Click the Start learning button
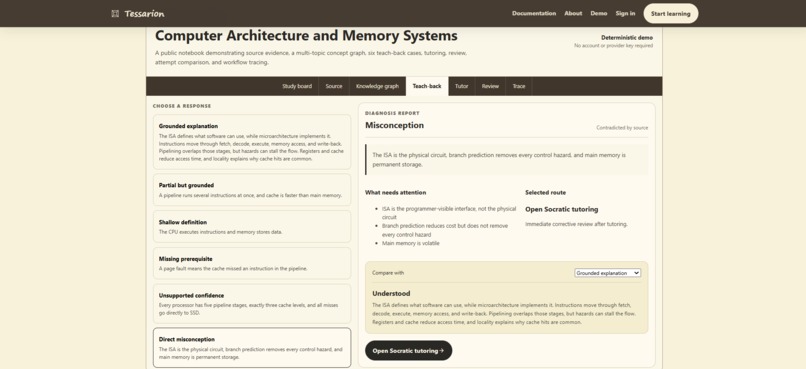 670,13
